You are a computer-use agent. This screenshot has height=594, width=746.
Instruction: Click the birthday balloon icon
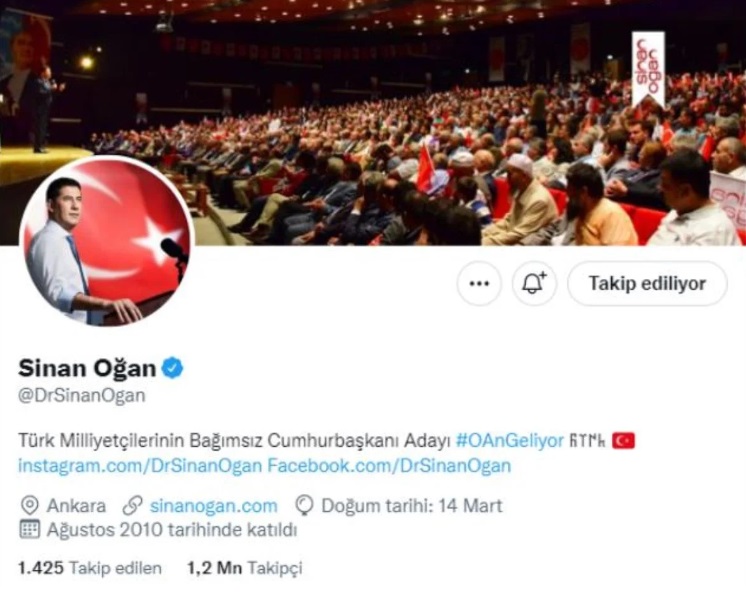point(304,506)
